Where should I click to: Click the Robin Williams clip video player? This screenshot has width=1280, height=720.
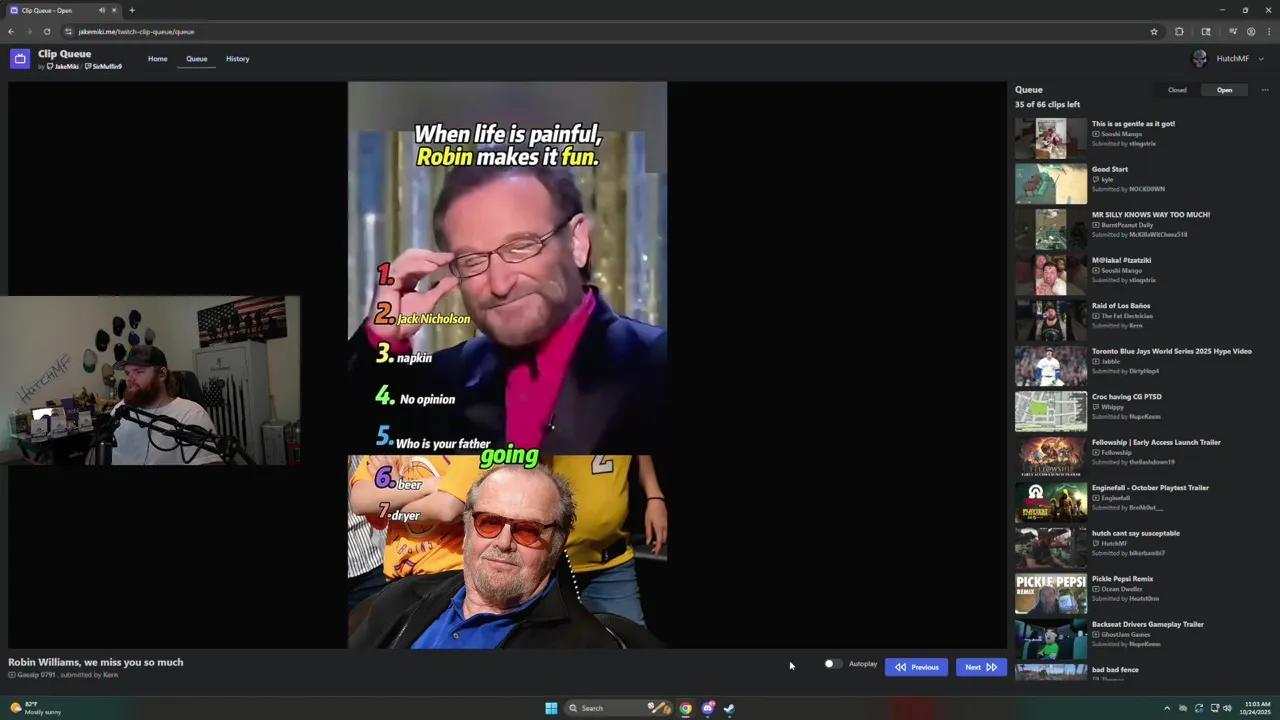(x=507, y=365)
